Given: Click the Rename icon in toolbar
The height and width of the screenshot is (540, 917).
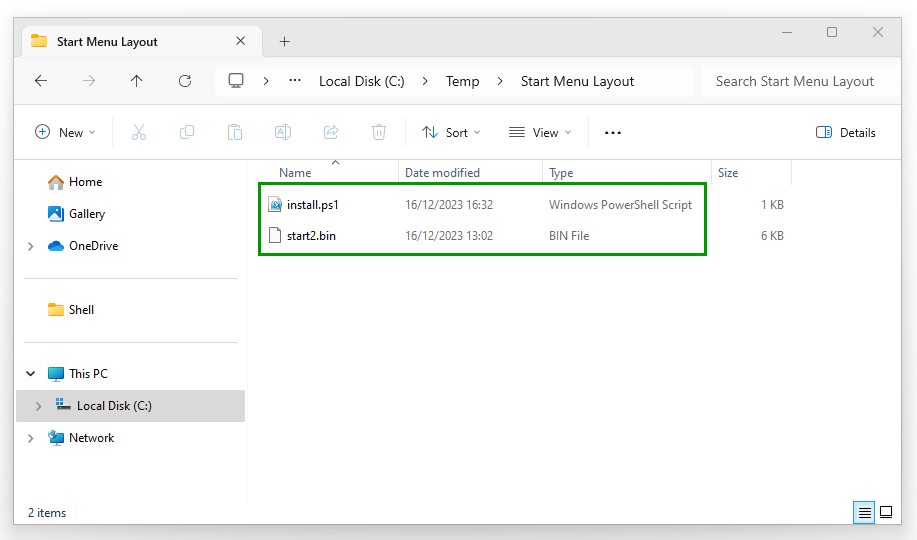Looking at the screenshot, I should click(x=283, y=132).
